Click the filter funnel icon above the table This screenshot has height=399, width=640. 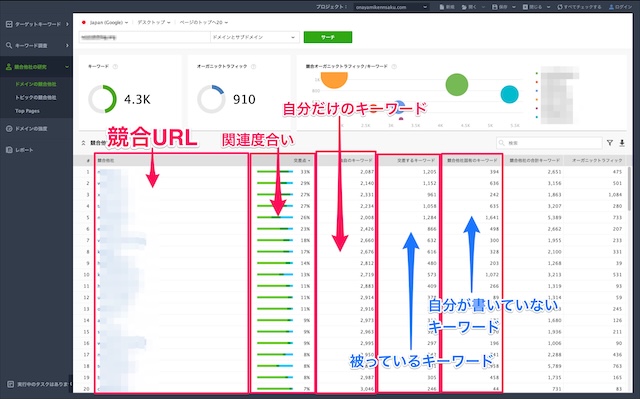[x=609, y=143]
